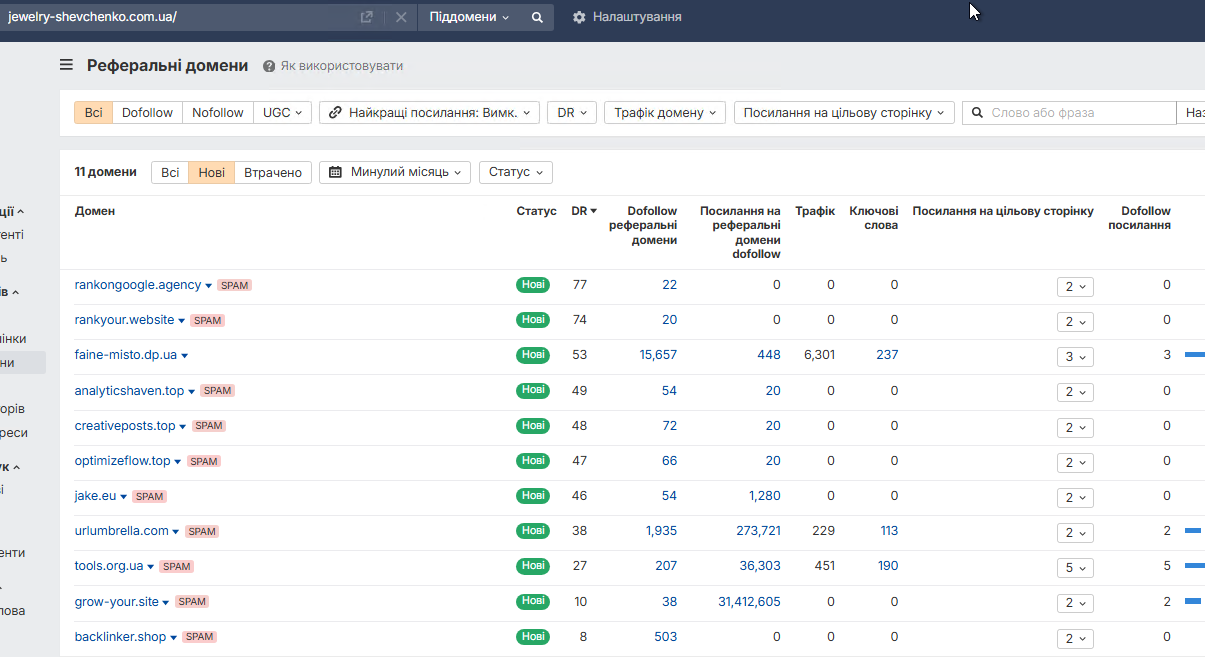Click the hamburger menu icon beside Реферальні домени

[x=66, y=65]
